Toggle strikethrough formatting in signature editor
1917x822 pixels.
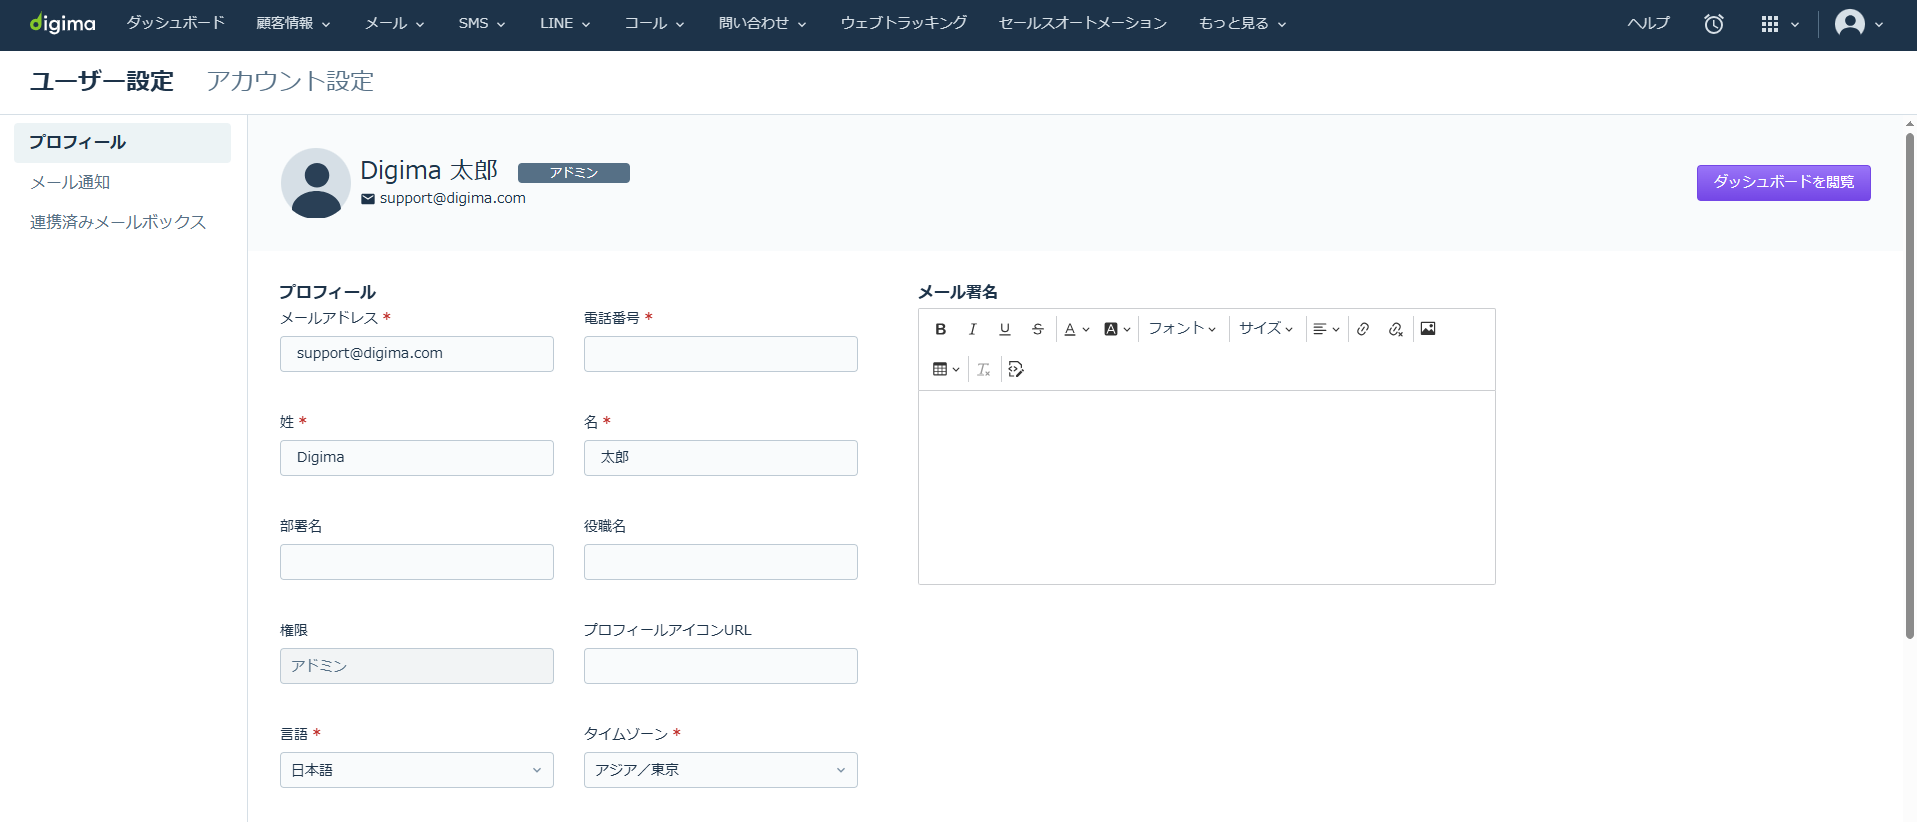[x=1038, y=329]
